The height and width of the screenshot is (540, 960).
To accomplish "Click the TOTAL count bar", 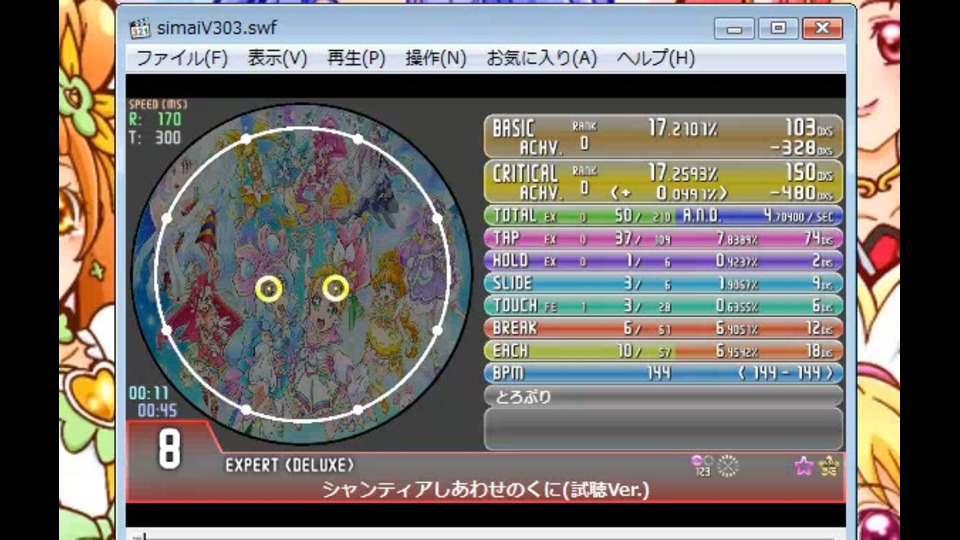I will [580, 216].
